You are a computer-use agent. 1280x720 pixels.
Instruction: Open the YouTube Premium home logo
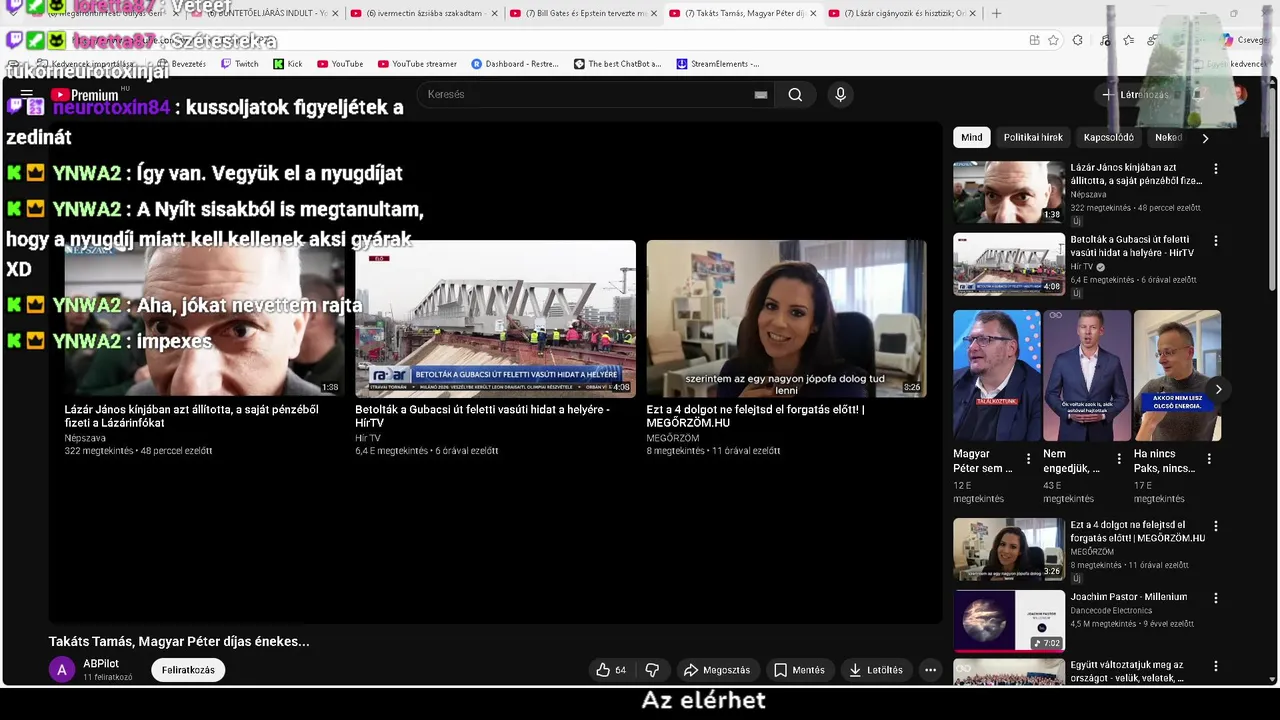[84, 95]
